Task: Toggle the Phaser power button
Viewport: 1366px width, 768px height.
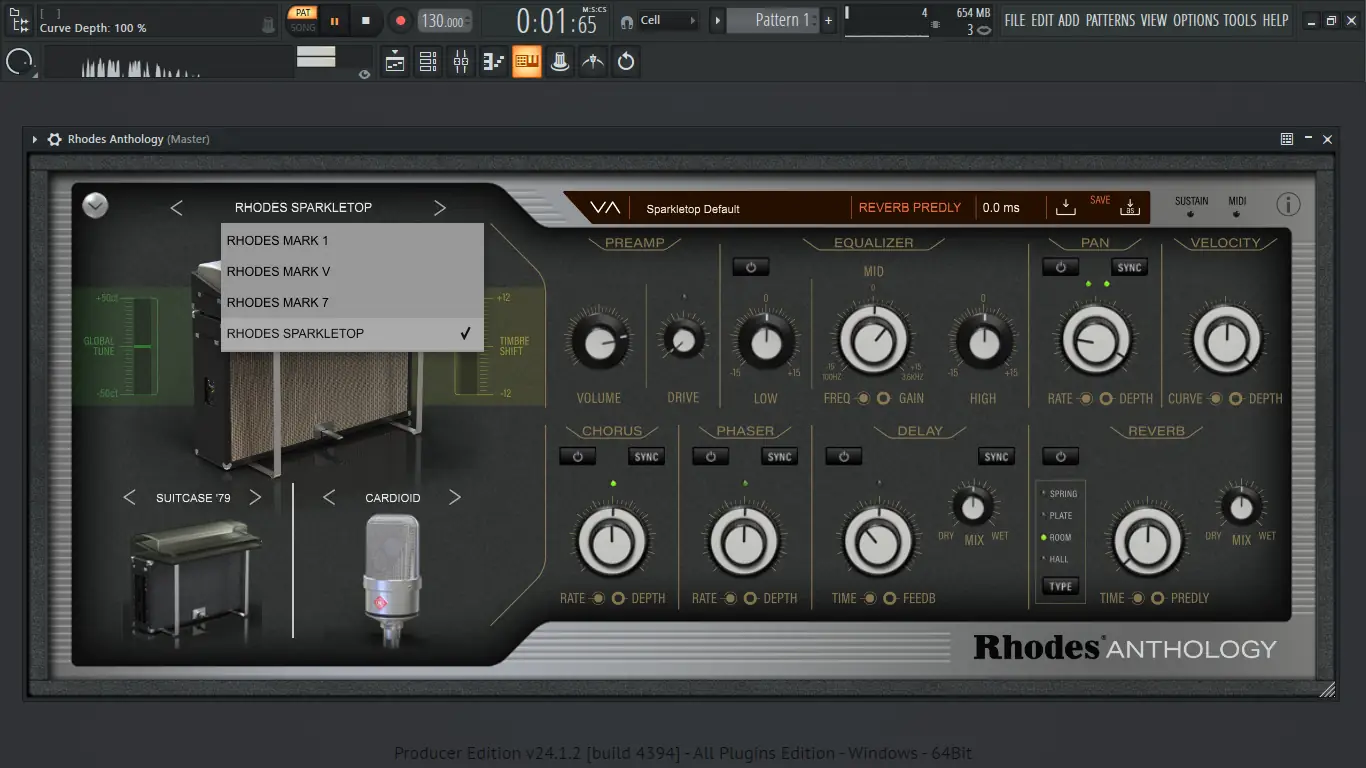Action: coord(711,456)
